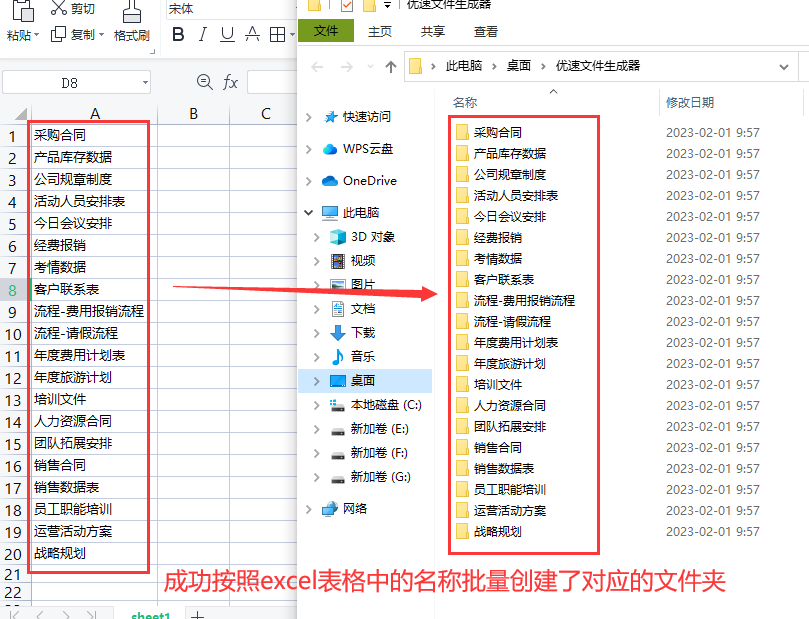Image resolution: width=809 pixels, height=619 pixels.
Task: Select the sheet1 worksheet tab
Action: [151, 614]
